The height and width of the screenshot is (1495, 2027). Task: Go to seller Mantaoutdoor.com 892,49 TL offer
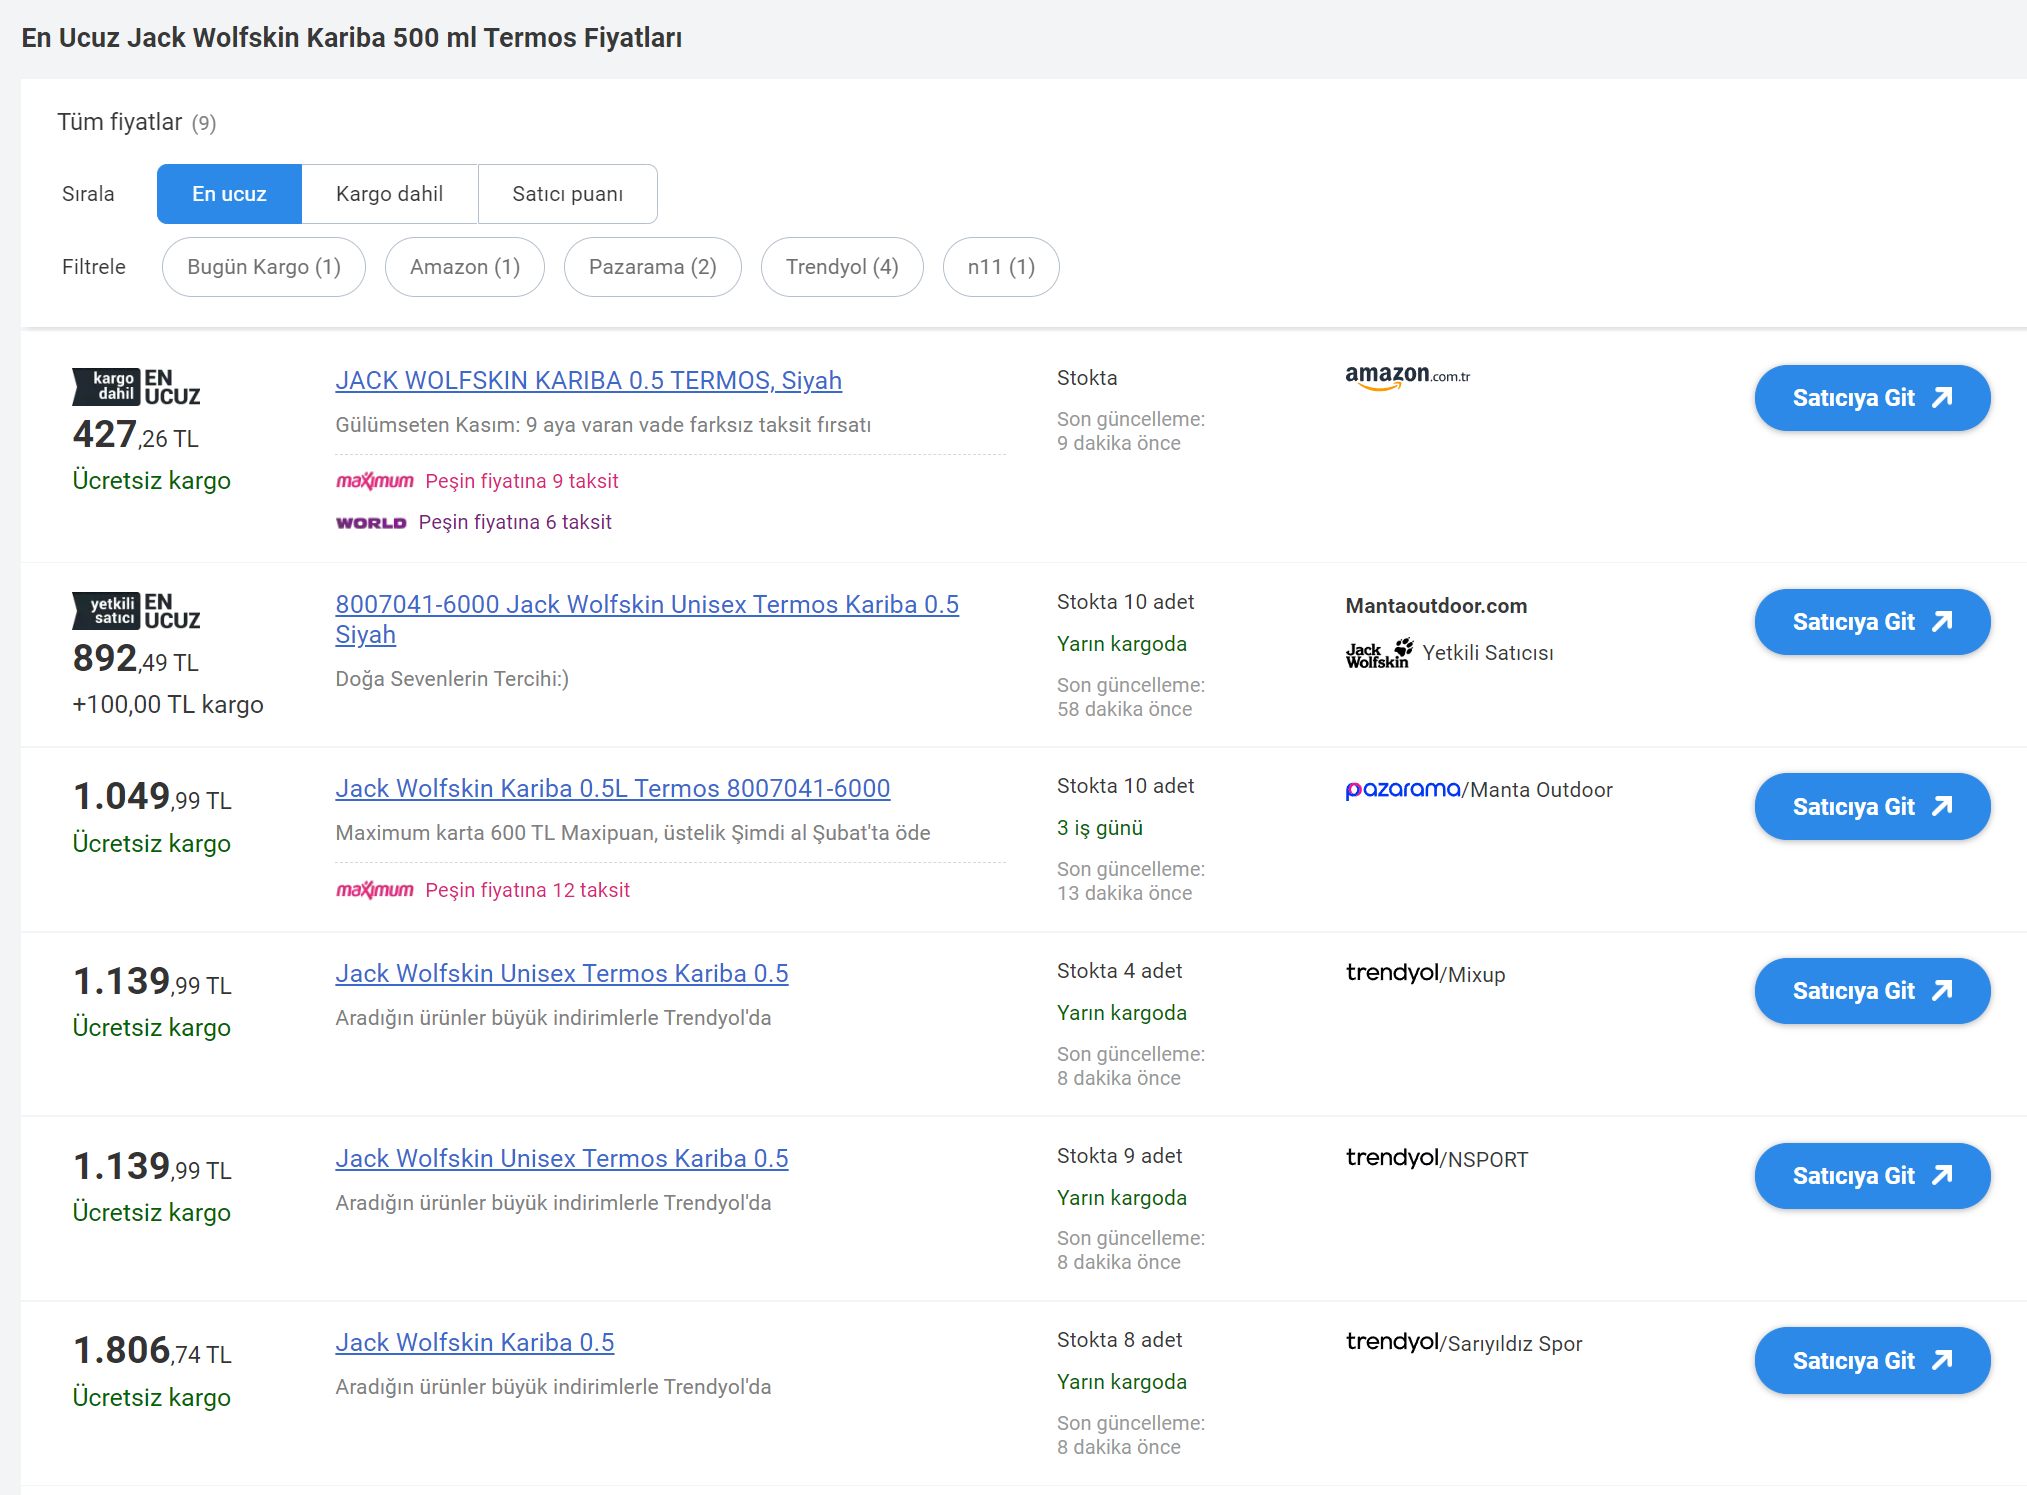click(x=1872, y=622)
